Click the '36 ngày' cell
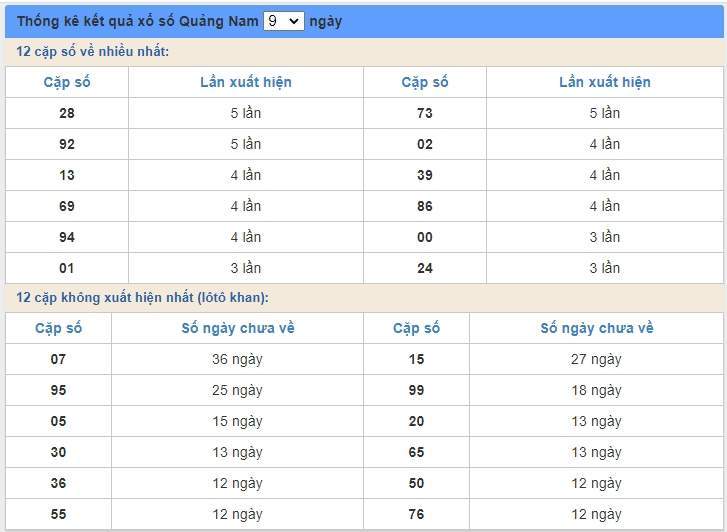The image size is (727, 532). pos(238,359)
